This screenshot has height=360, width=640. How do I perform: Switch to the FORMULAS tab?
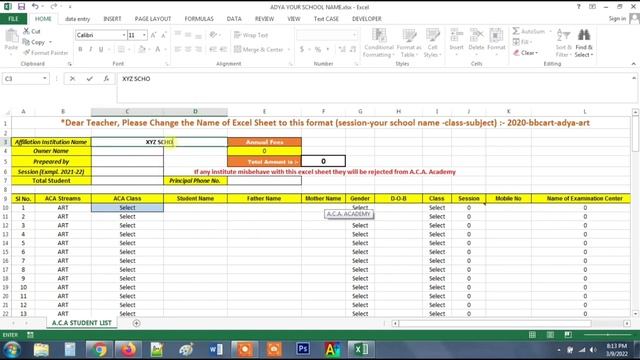[199, 19]
